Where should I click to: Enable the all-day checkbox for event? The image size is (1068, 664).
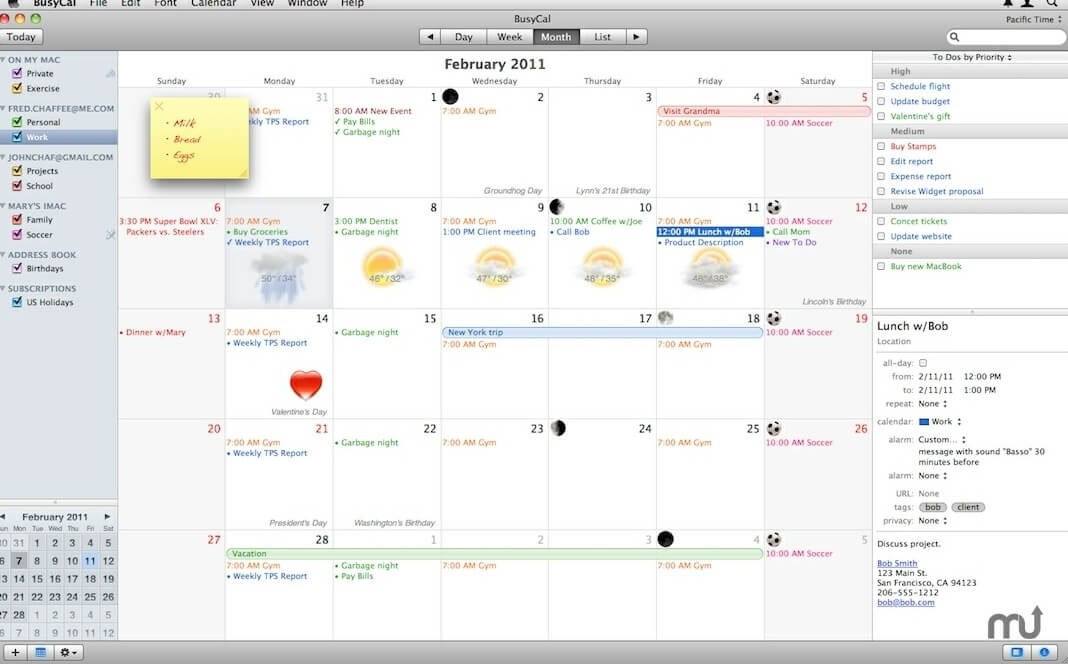click(x=923, y=363)
